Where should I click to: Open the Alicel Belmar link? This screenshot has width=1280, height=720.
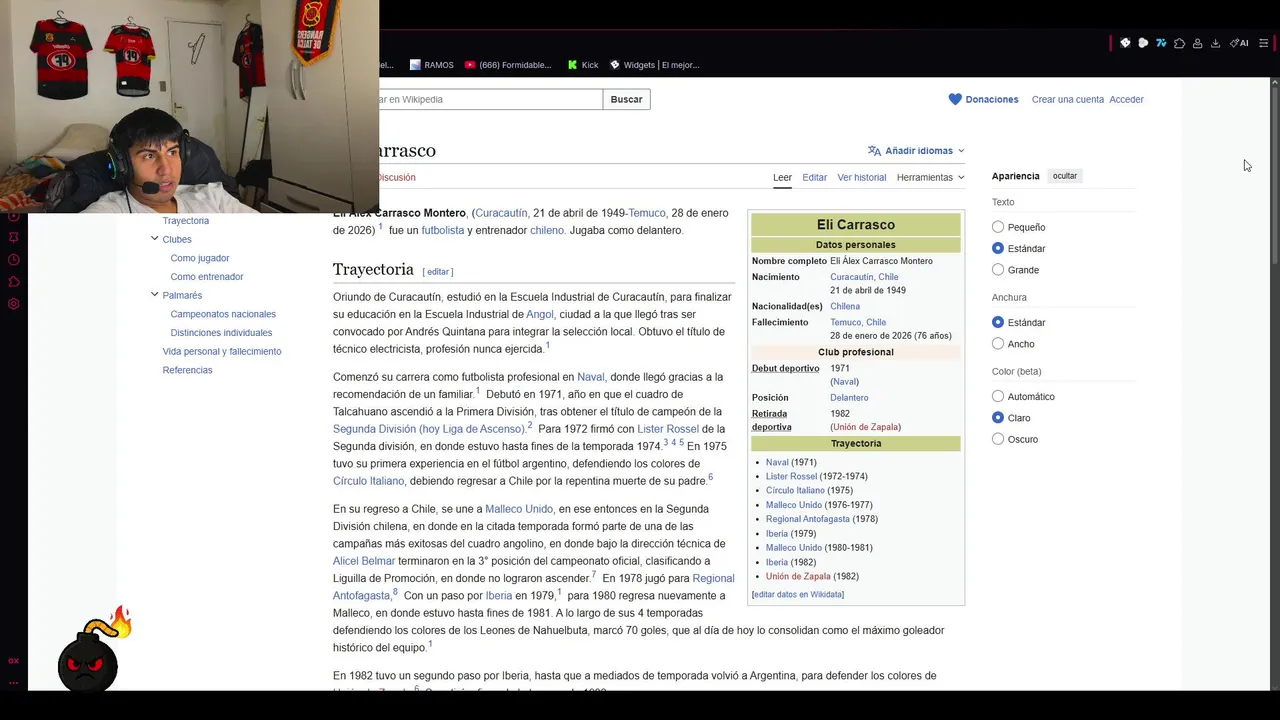tap(364, 561)
